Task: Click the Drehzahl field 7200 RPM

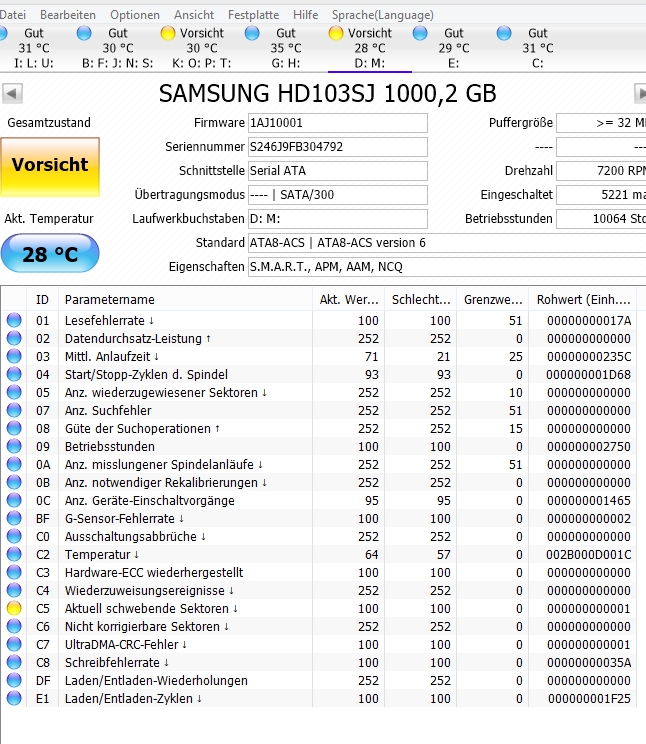Action: pos(601,171)
